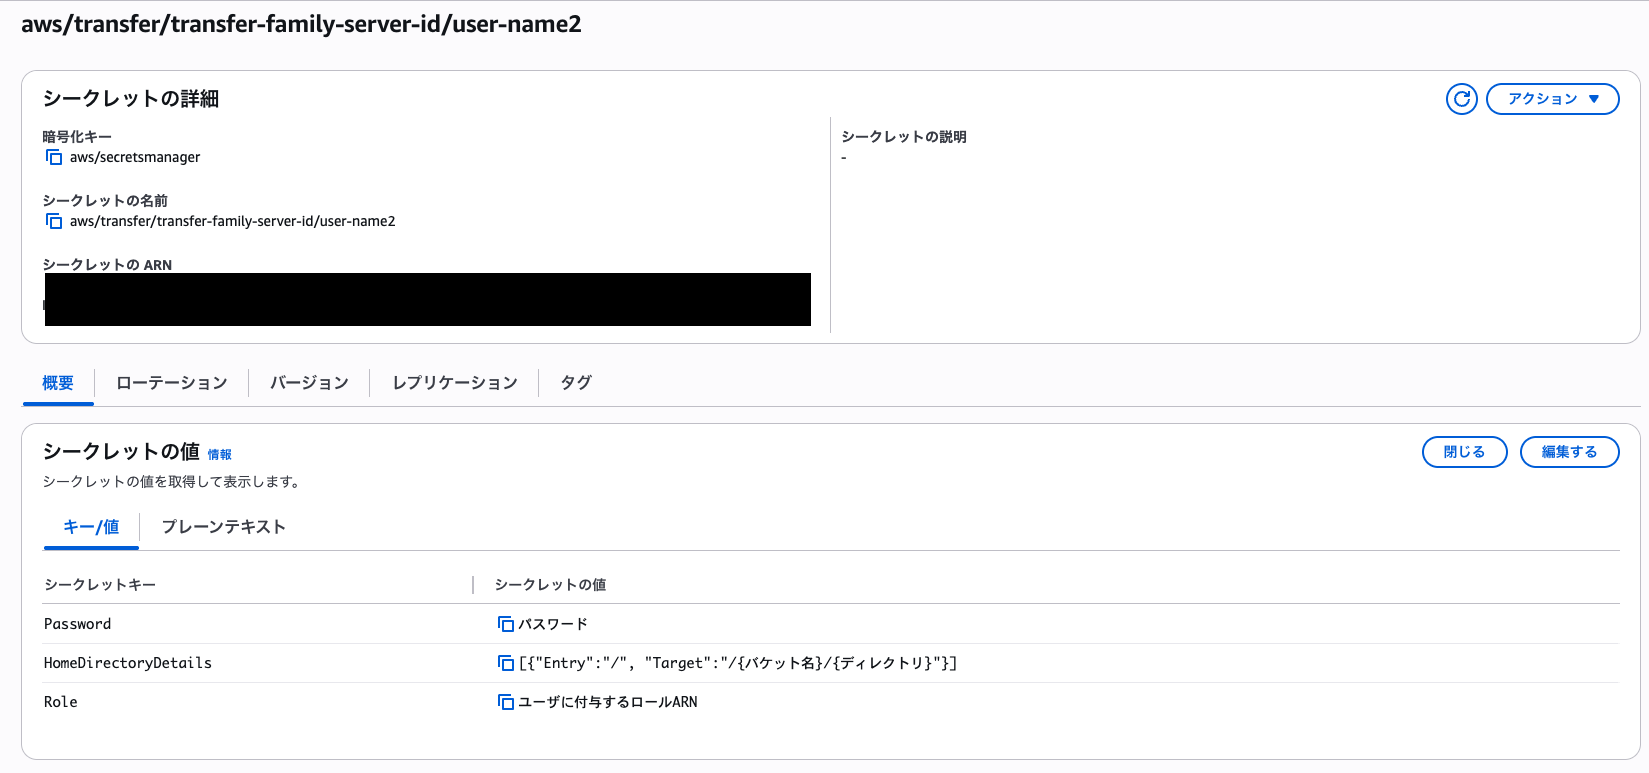Click the ユーザに付与するロールARN value
This screenshot has height=773, width=1649.
[x=608, y=702]
